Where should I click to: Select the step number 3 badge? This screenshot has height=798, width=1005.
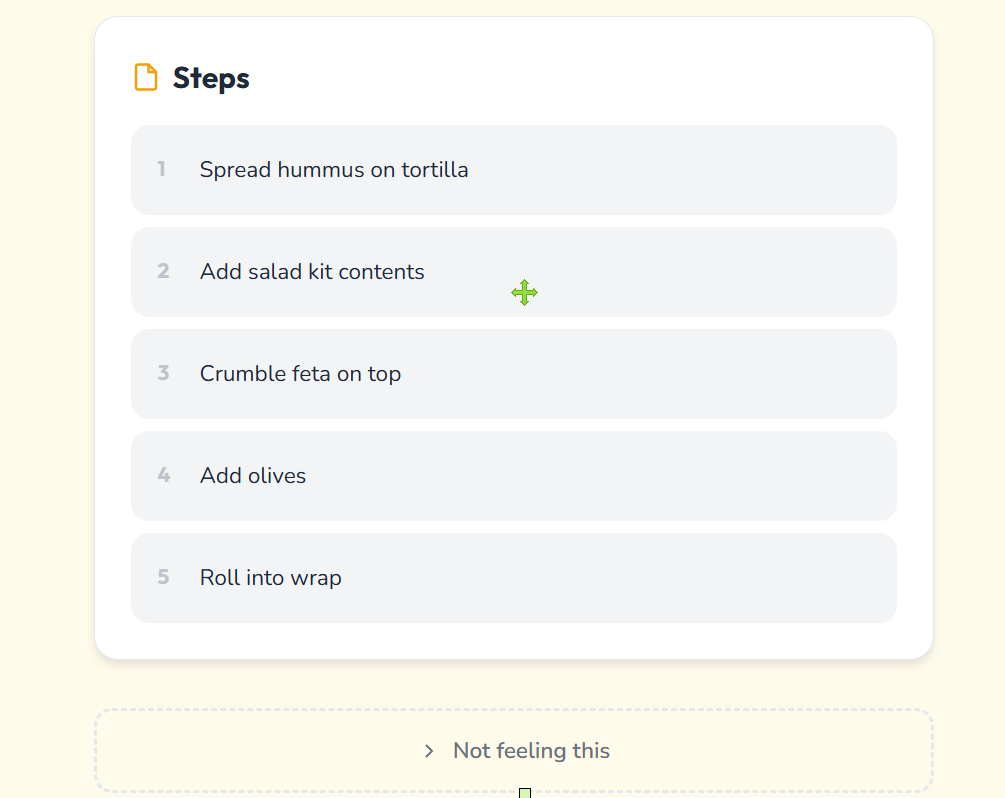tap(163, 374)
